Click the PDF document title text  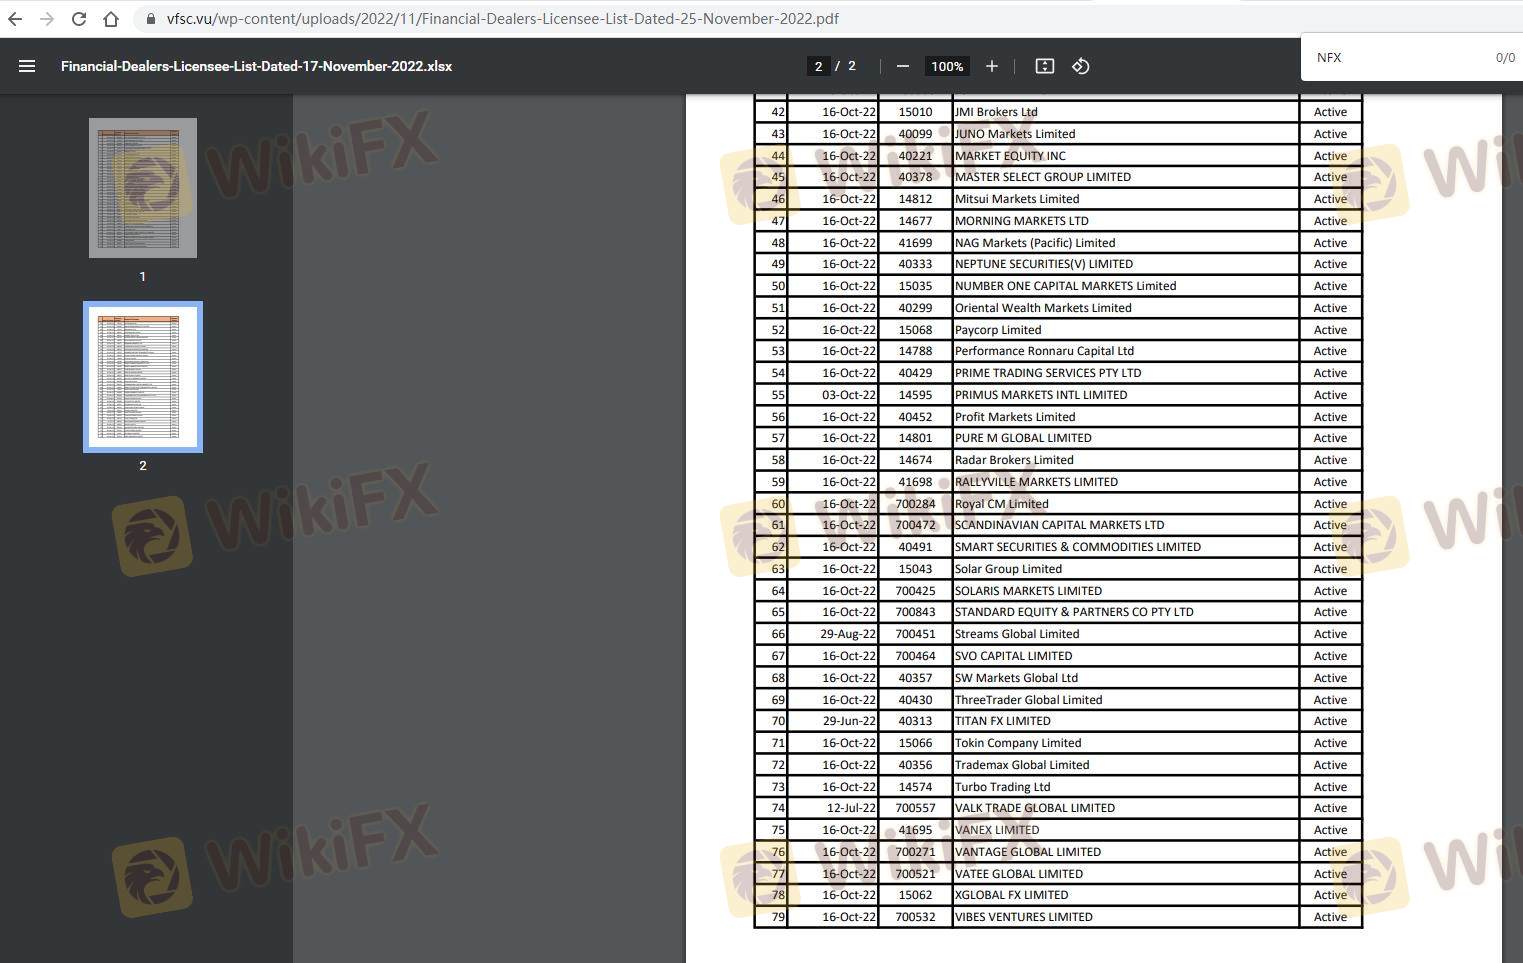click(x=256, y=66)
